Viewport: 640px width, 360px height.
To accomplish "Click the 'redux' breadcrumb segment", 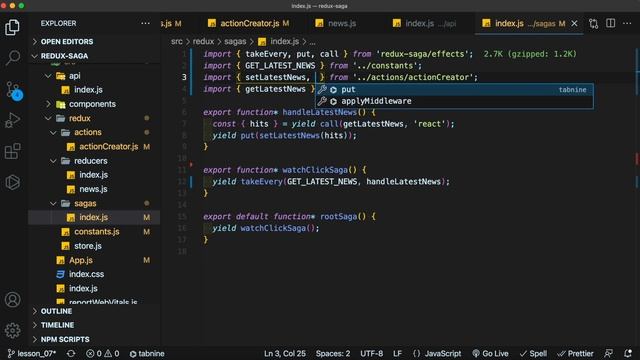I will coord(203,42).
